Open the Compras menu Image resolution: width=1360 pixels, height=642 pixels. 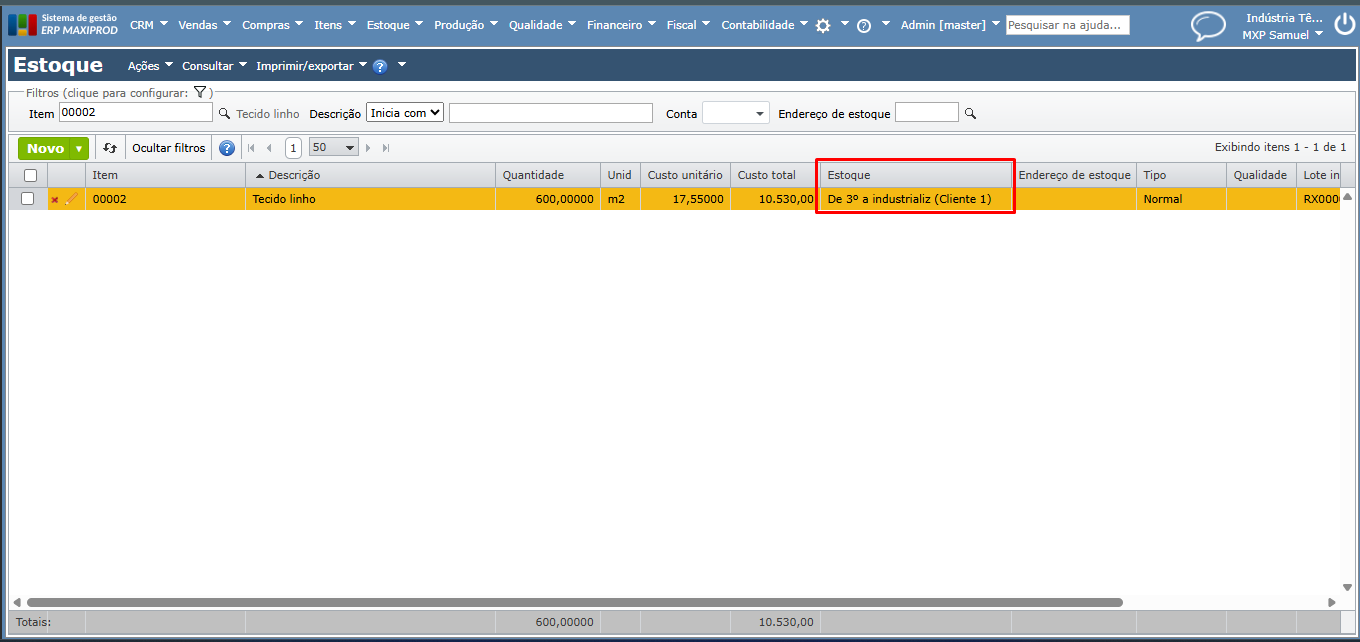(x=271, y=25)
